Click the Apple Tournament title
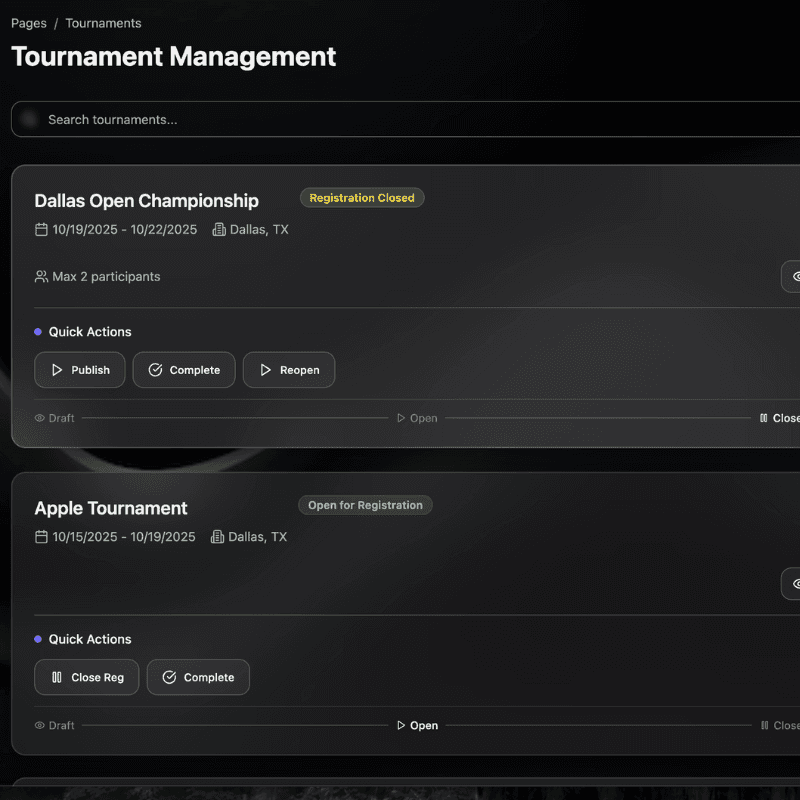Viewport: 800px width, 800px height. click(111, 509)
